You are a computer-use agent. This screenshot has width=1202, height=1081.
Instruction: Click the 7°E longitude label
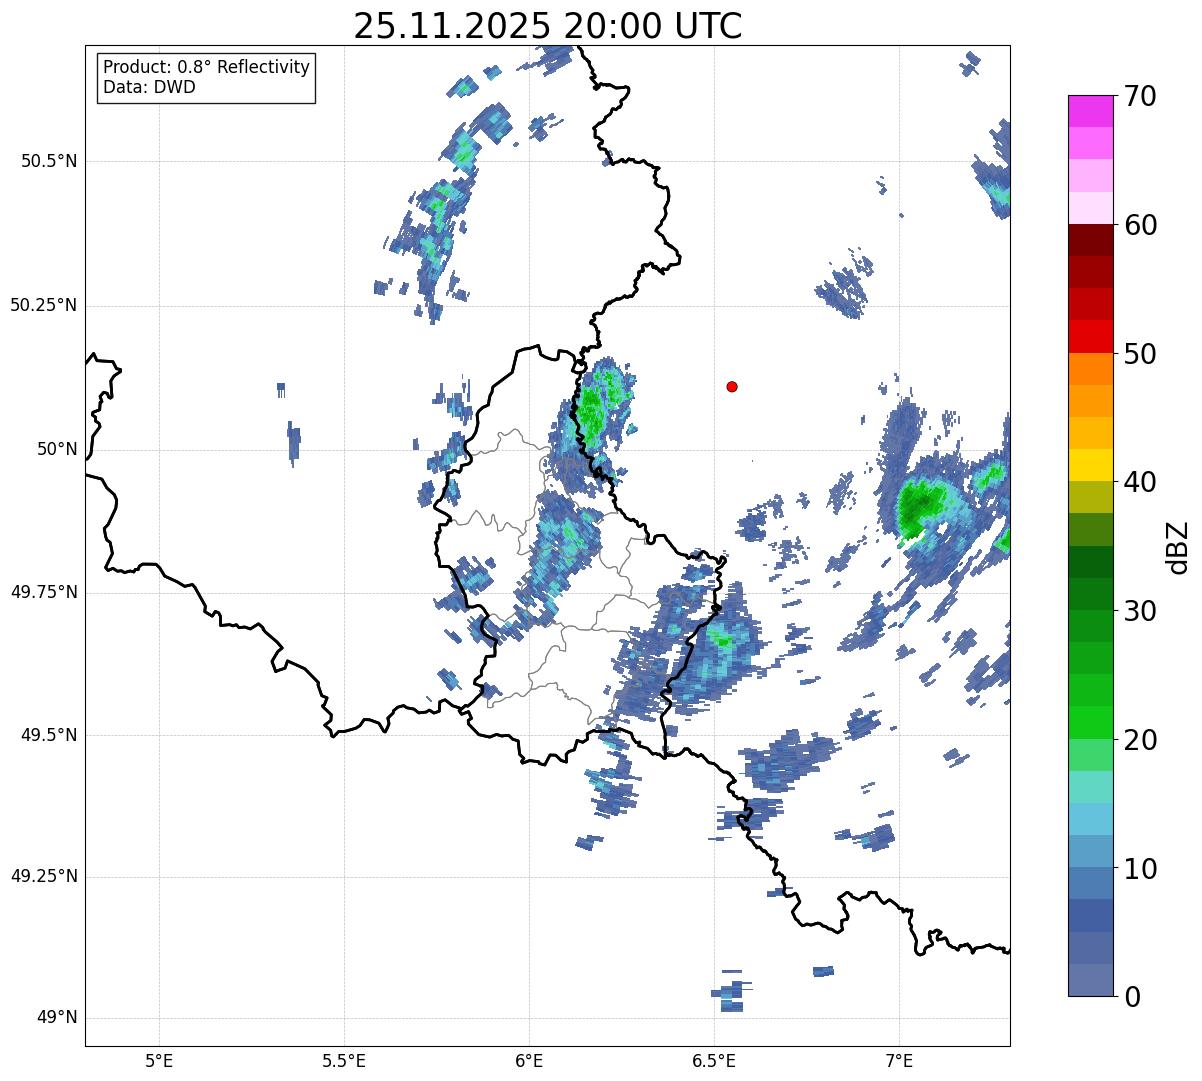tap(899, 1060)
